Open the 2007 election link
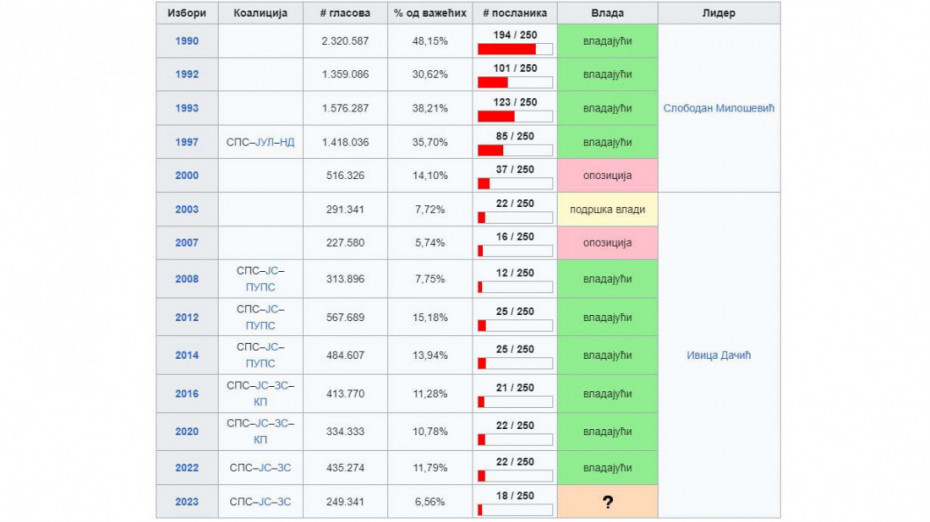 pos(187,242)
